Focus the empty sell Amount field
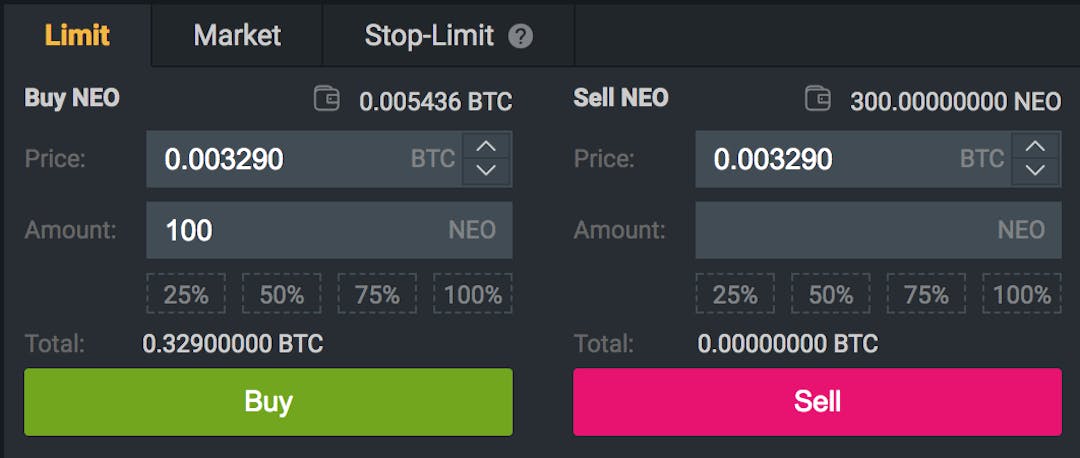The height and width of the screenshot is (458, 1080). (850, 230)
